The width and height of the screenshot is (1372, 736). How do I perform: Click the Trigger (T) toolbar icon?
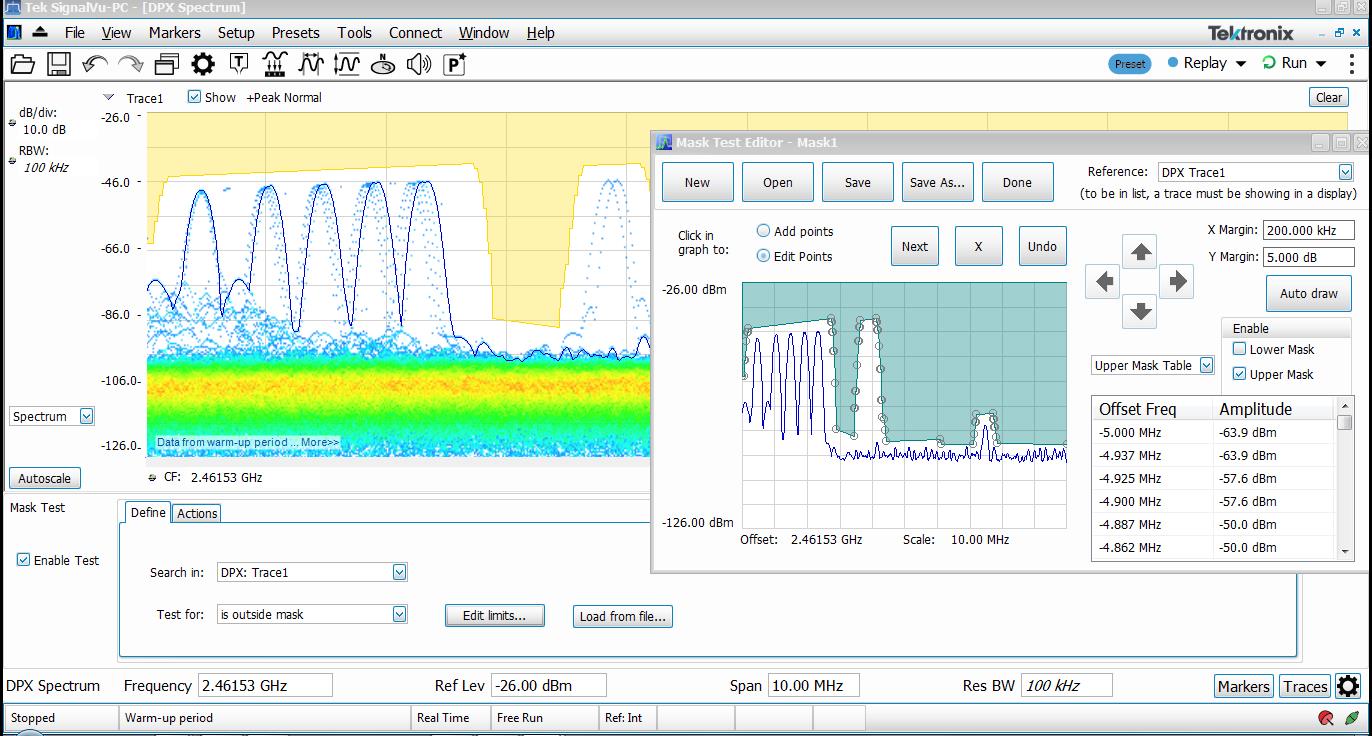click(x=239, y=65)
